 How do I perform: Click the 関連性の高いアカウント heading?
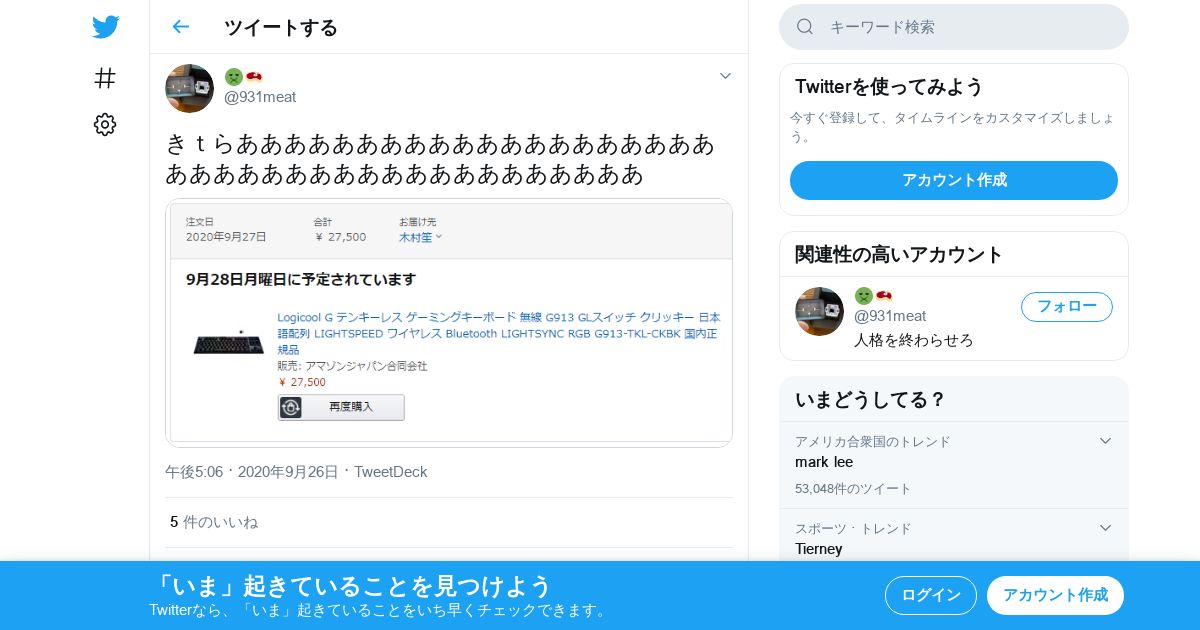[x=898, y=254]
